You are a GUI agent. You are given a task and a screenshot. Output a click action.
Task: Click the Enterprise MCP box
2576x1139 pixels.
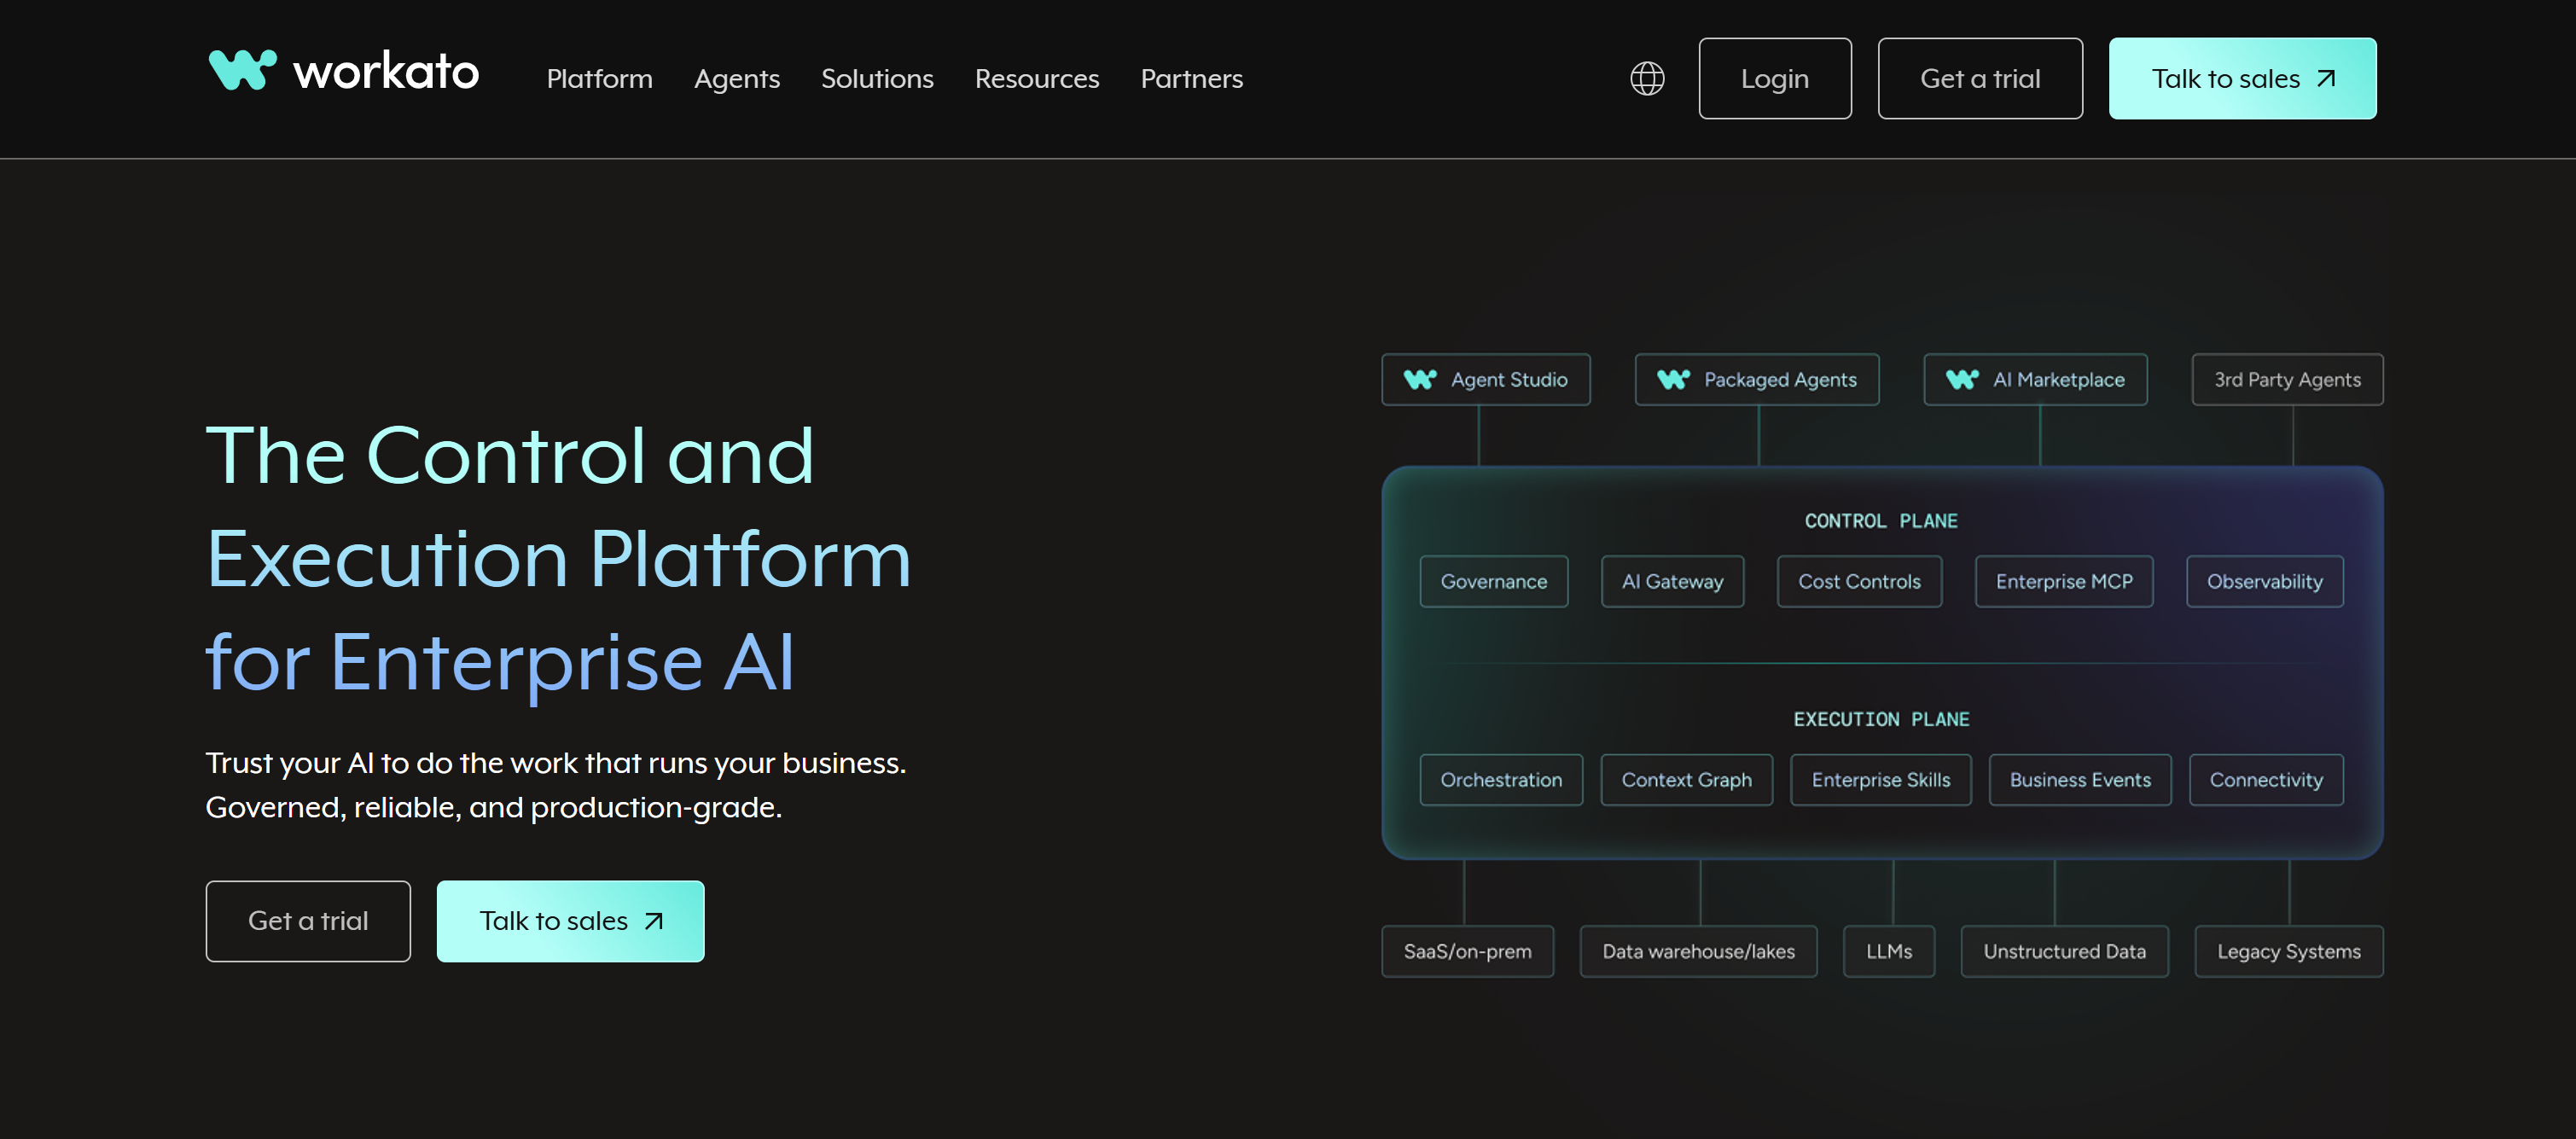click(x=2064, y=581)
